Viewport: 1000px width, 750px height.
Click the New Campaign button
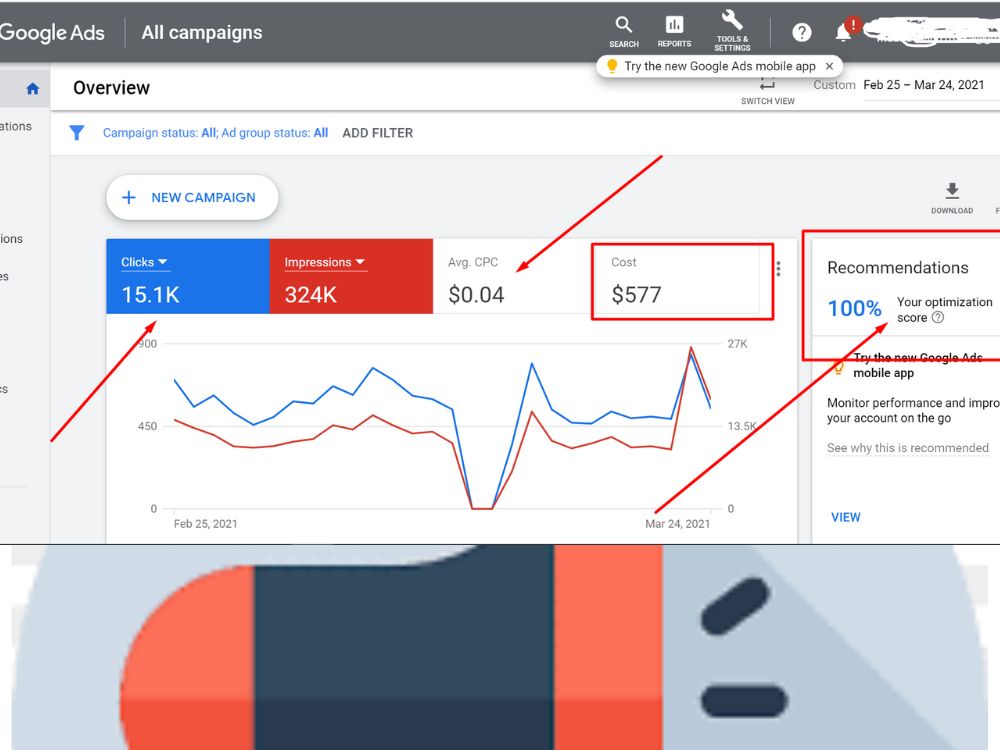tap(192, 198)
